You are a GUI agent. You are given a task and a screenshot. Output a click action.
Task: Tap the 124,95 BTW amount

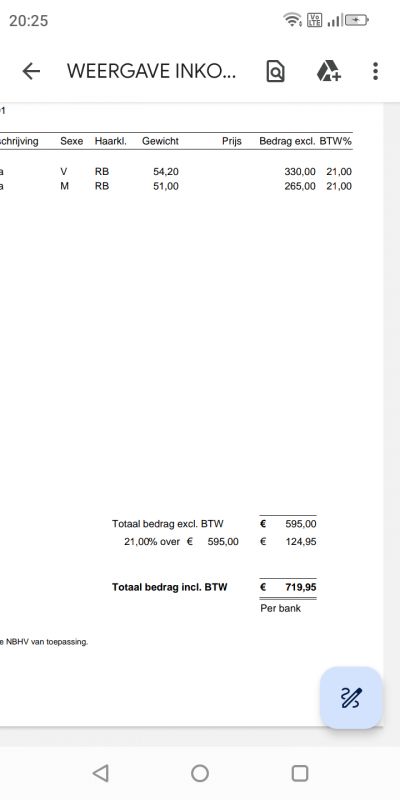coord(301,542)
